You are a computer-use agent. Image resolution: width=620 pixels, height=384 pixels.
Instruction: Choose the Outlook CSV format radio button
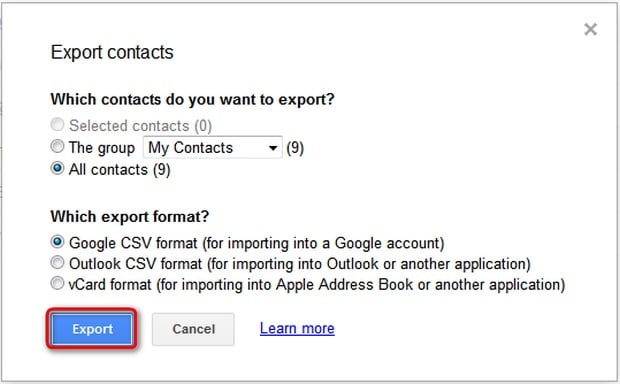coord(57,262)
